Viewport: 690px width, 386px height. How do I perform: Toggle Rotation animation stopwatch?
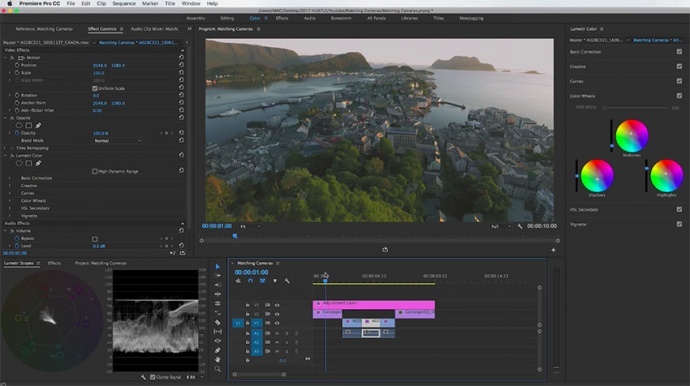coord(17,95)
